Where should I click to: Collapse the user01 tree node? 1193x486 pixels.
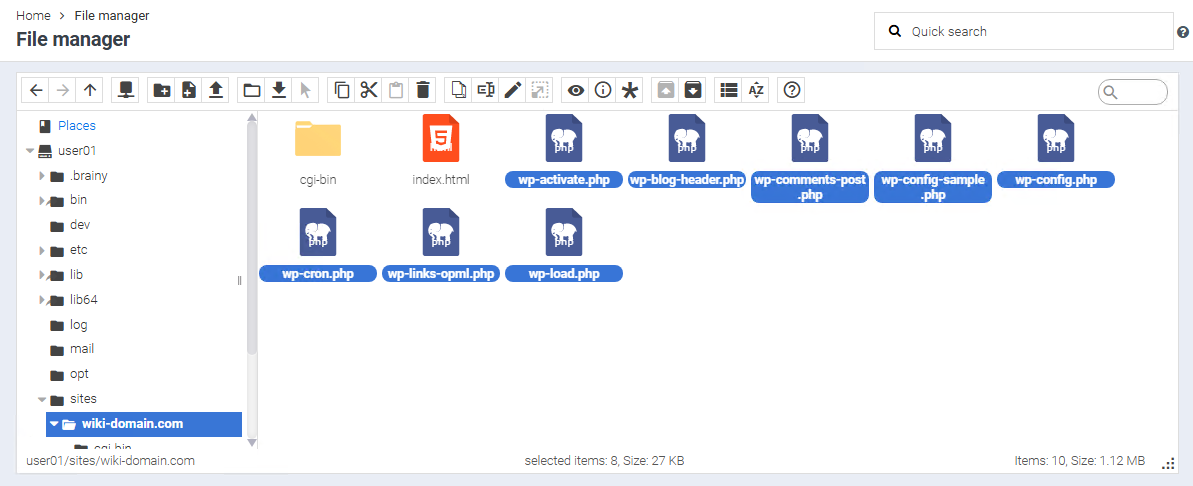[30, 151]
